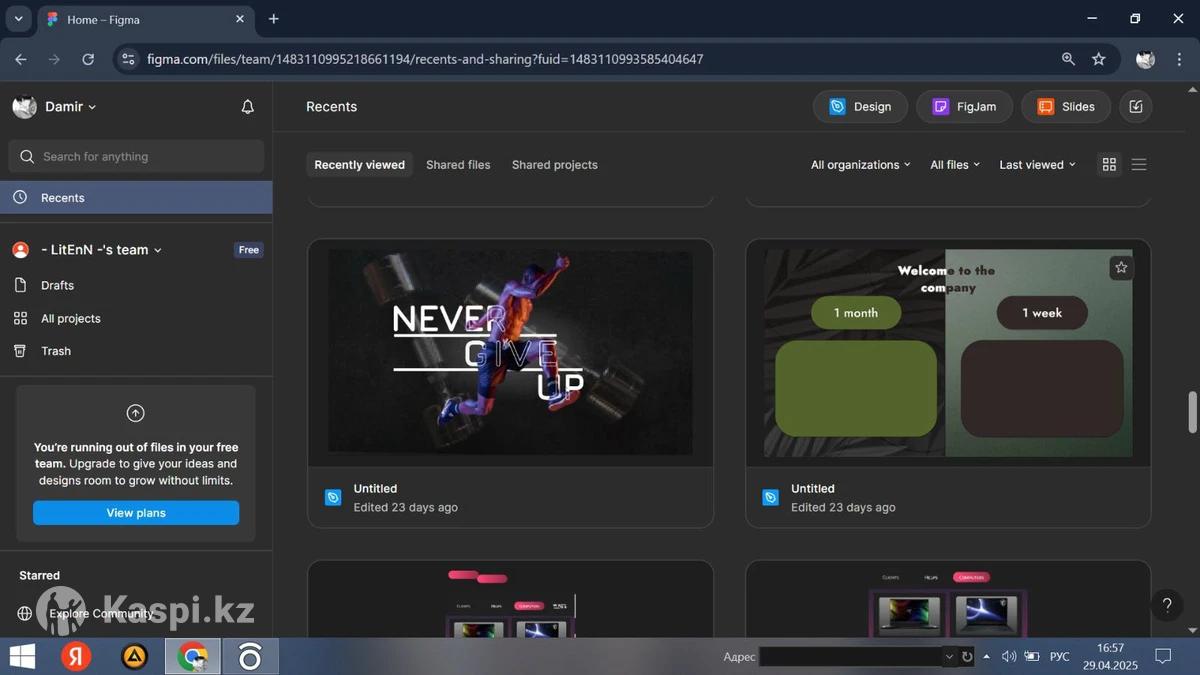1200x675 pixels.
Task: Click the taskbar Адрес input field
Action: (x=850, y=657)
